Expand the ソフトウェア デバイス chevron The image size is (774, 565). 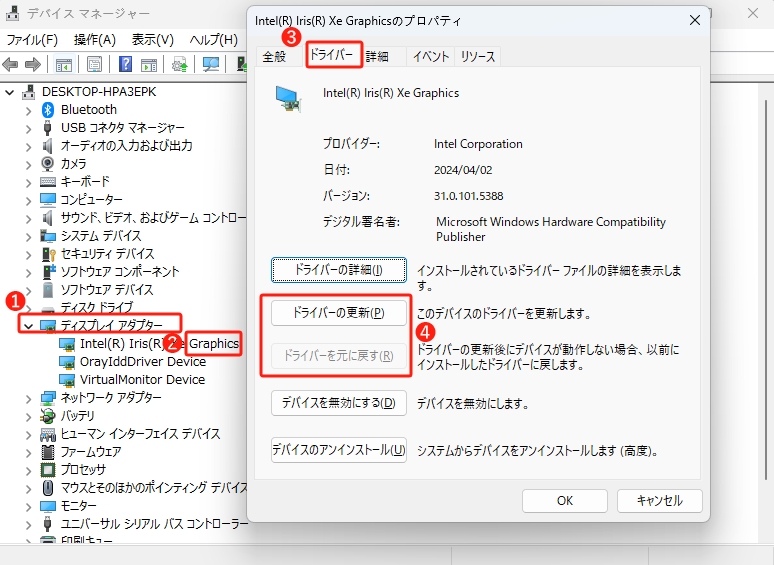click(x=29, y=290)
